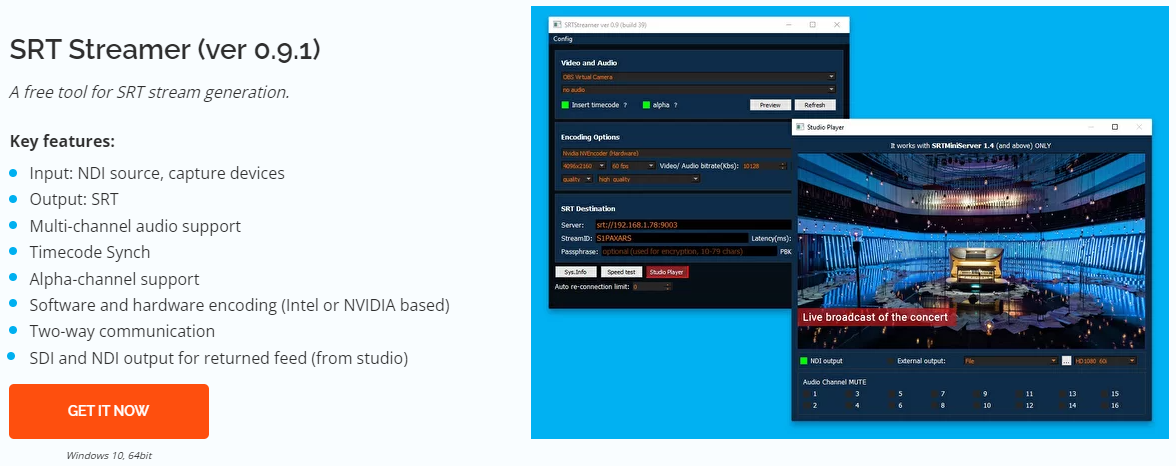1176x466 pixels.
Task: Mute audio channel 5
Action: point(892,393)
